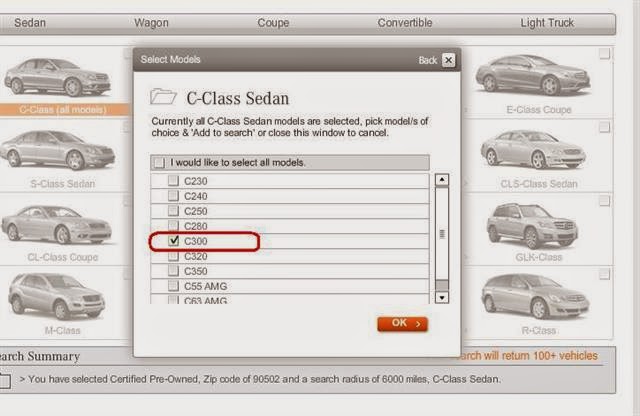Close the Select Models dialog with X
The image size is (640, 416).
pos(448,60)
